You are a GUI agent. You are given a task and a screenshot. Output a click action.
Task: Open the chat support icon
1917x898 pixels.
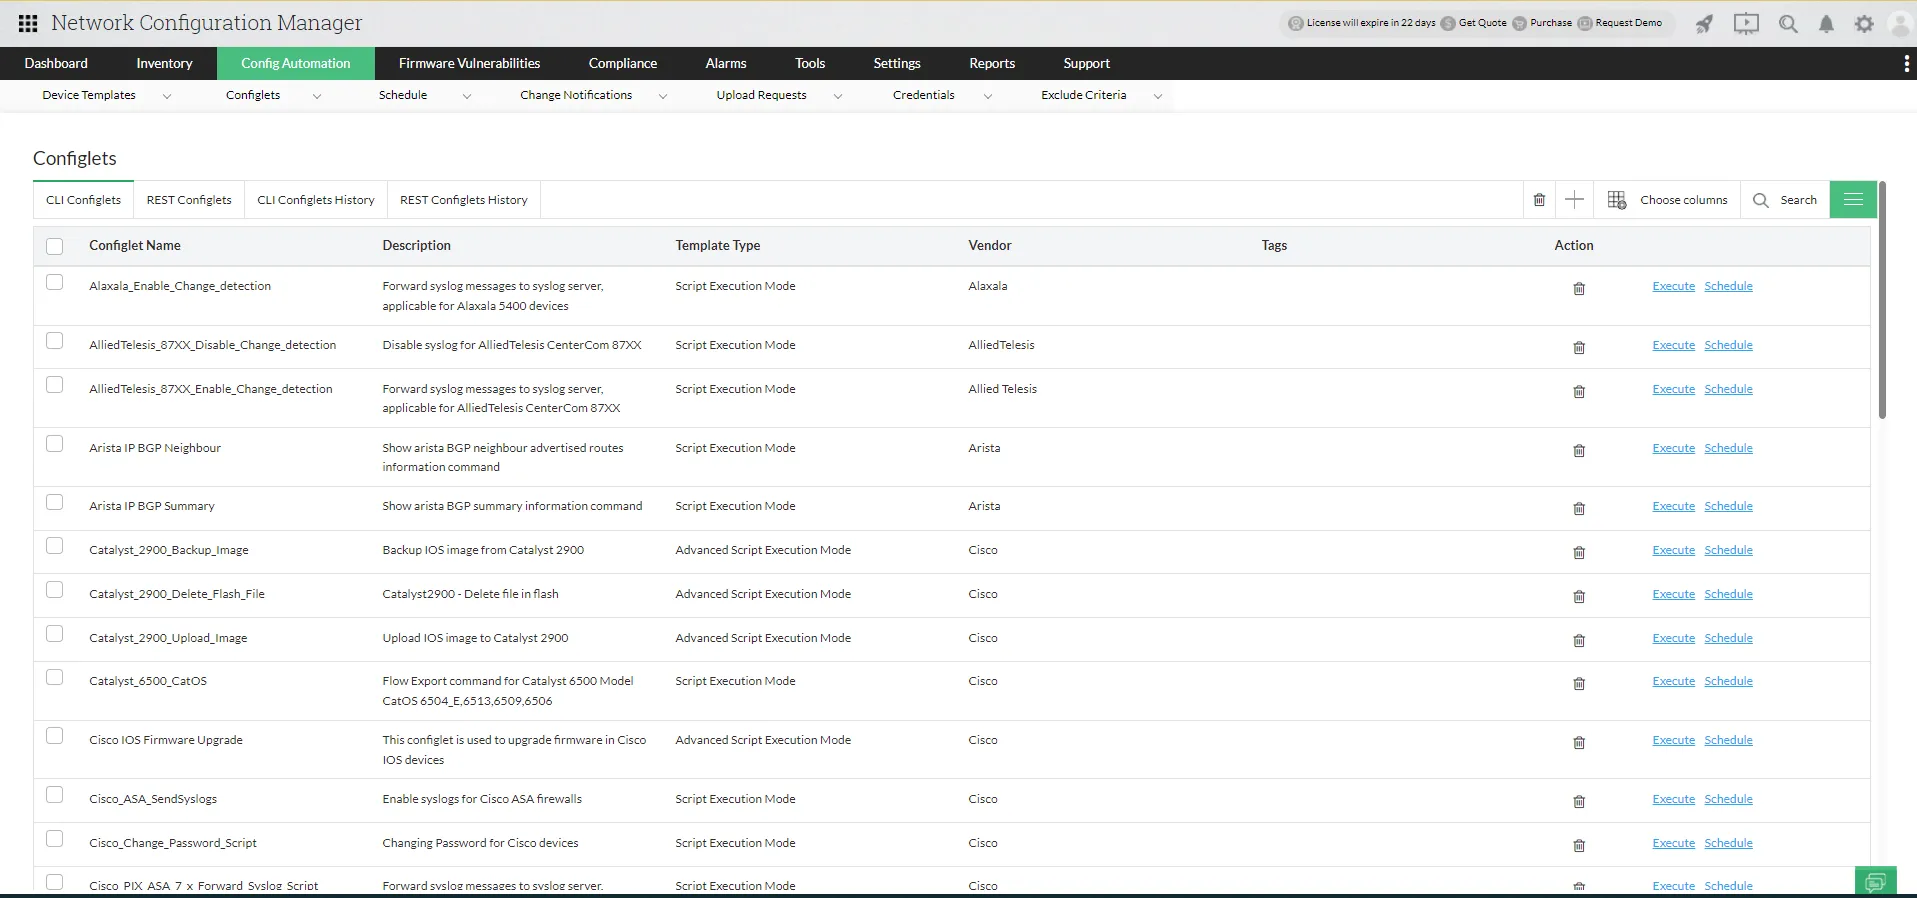pos(1875,881)
